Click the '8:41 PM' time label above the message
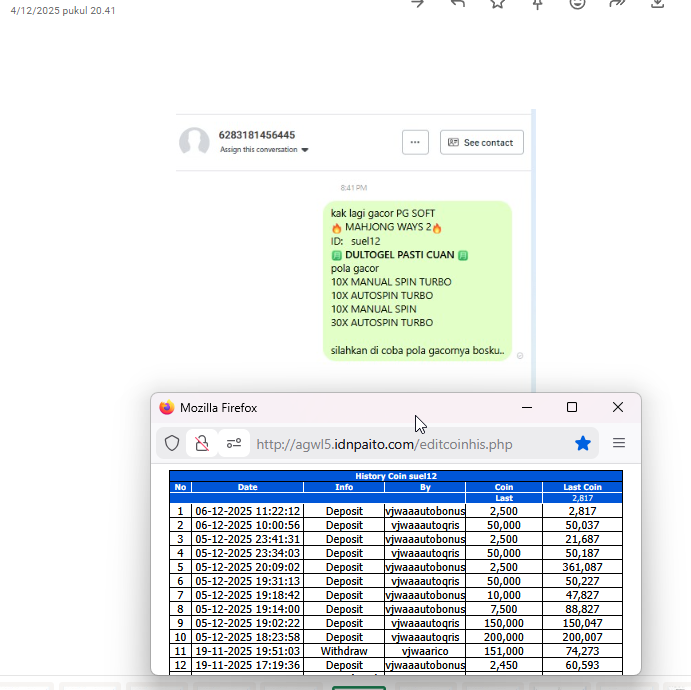This screenshot has width=691, height=690. (x=353, y=188)
